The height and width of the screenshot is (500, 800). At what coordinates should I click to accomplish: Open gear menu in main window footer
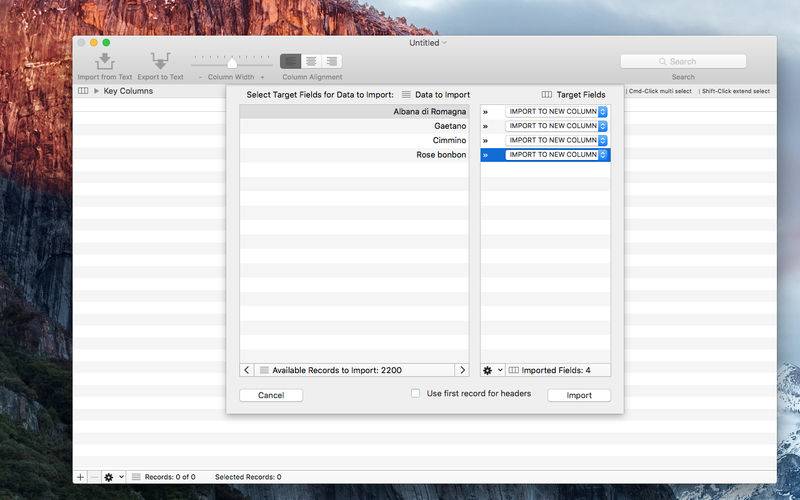pyautogui.click(x=113, y=477)
